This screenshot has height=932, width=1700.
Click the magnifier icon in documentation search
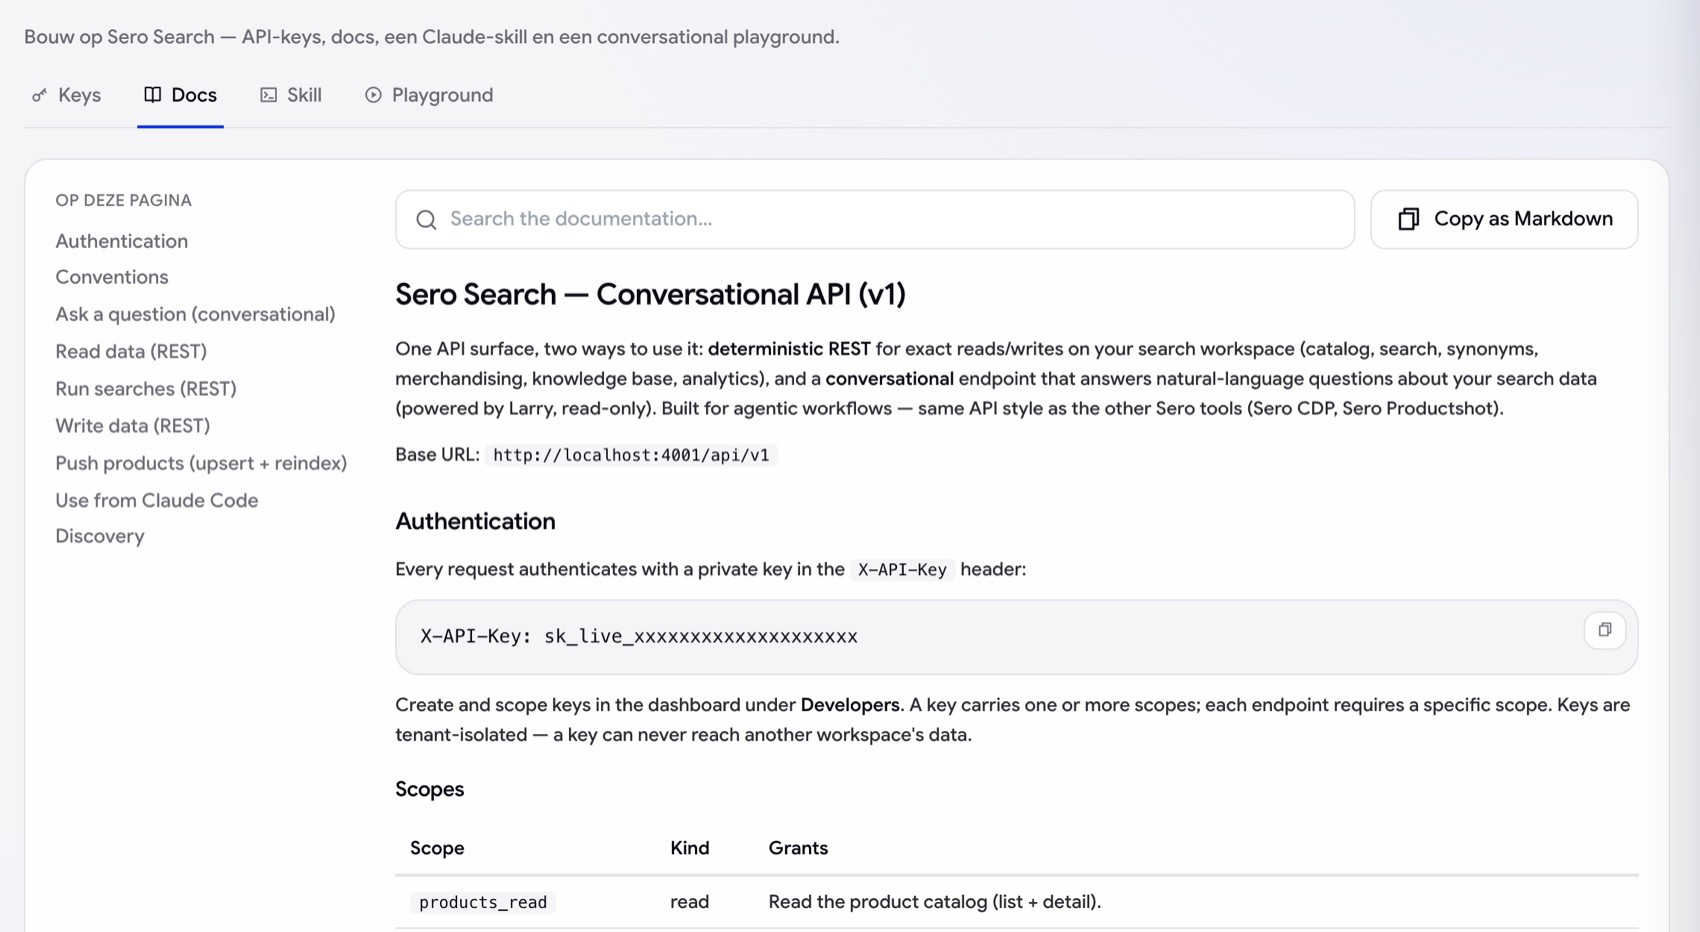coord(427,220)
